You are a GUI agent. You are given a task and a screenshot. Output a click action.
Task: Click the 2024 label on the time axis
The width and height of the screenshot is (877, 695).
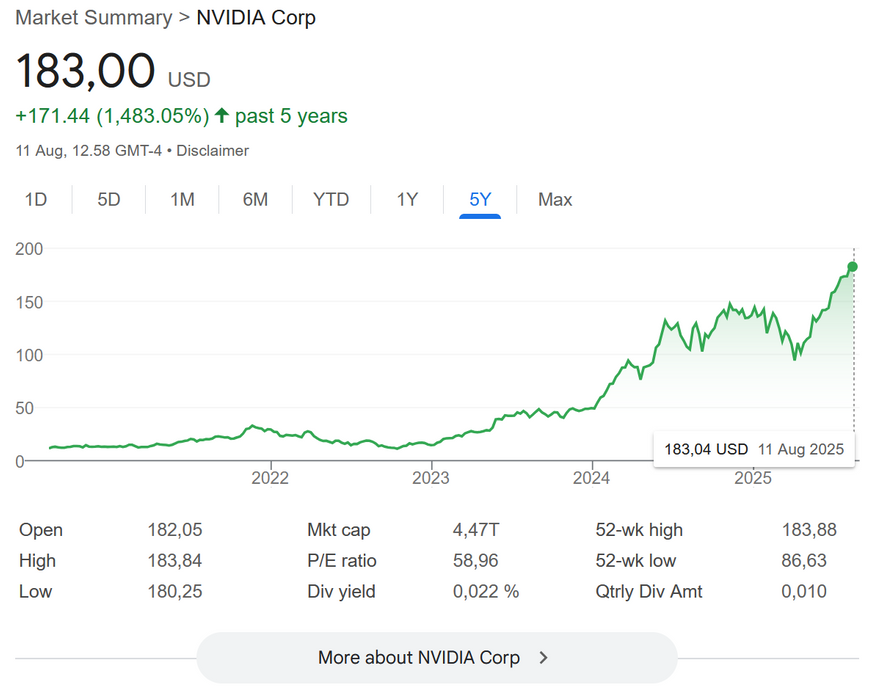click(x=592, y=478)
